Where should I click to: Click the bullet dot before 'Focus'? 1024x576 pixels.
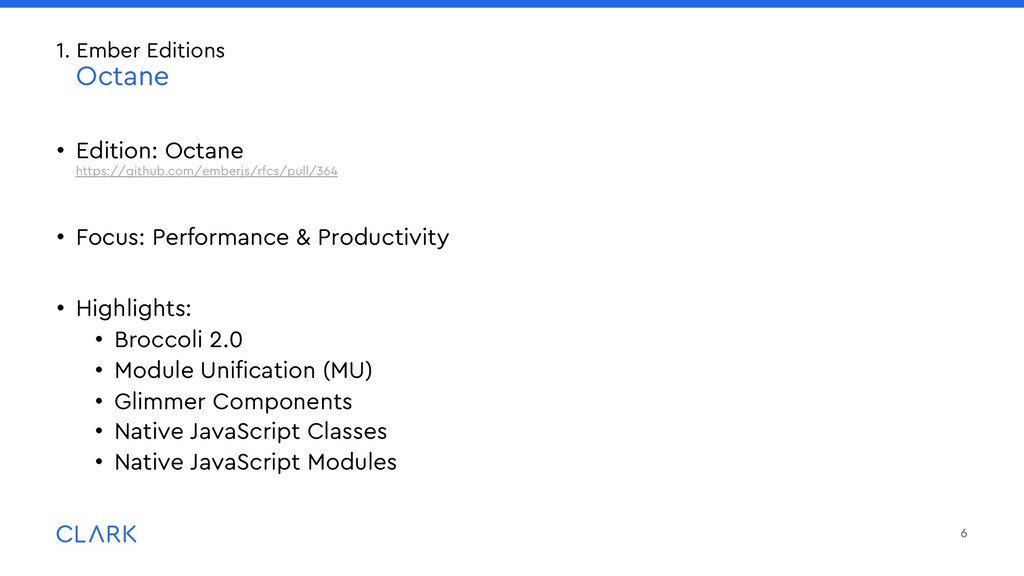tap(60, 238)
